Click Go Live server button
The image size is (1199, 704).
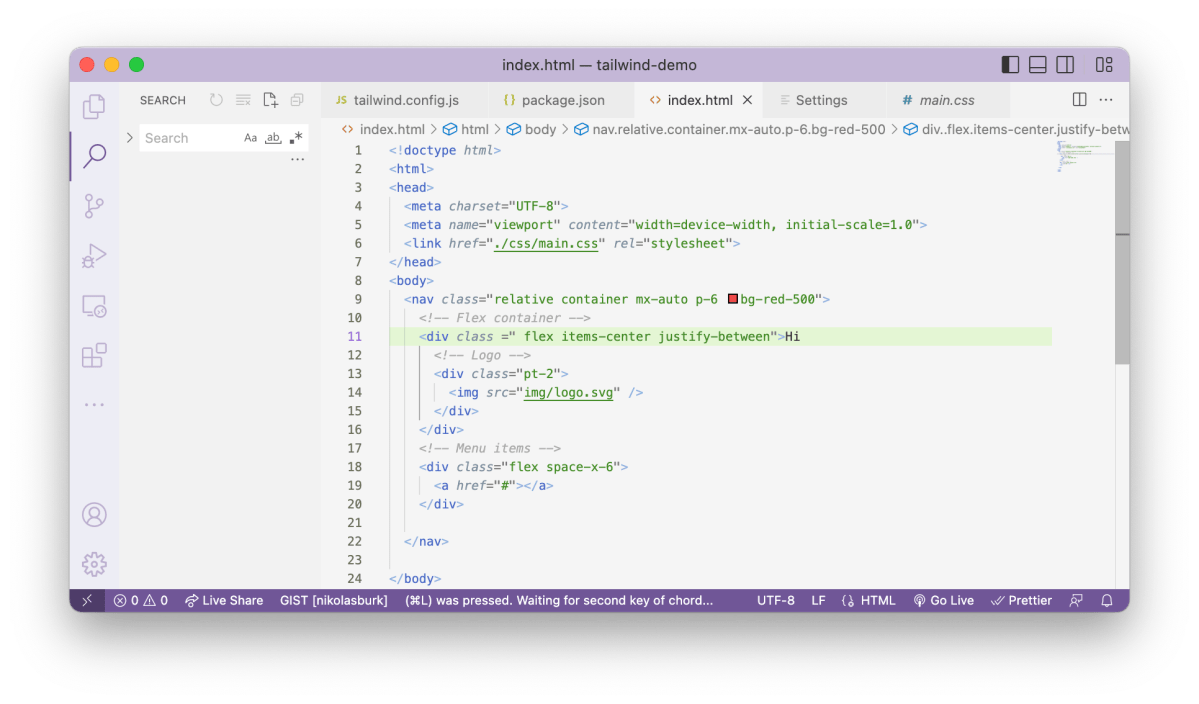coord(944,601)
